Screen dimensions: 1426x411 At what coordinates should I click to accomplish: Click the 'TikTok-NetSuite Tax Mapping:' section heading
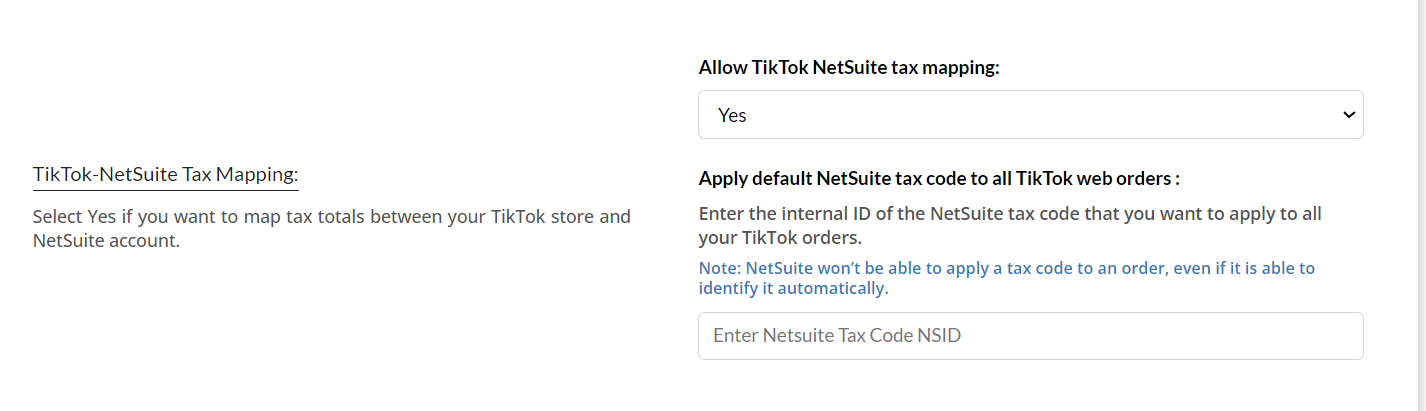(x=165, y=175)
